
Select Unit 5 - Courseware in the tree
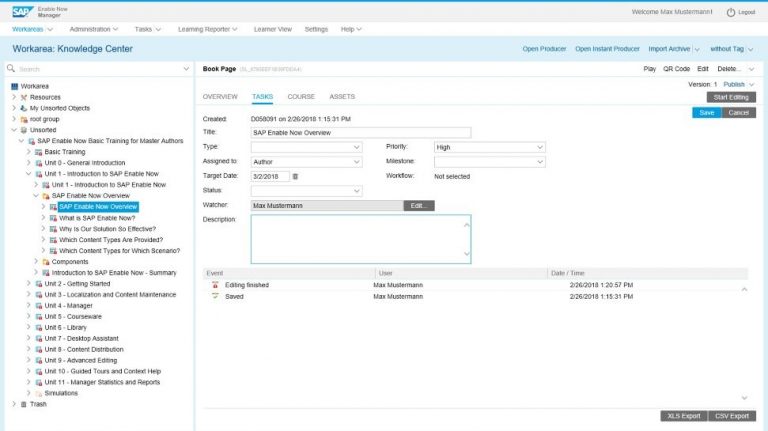73,316
